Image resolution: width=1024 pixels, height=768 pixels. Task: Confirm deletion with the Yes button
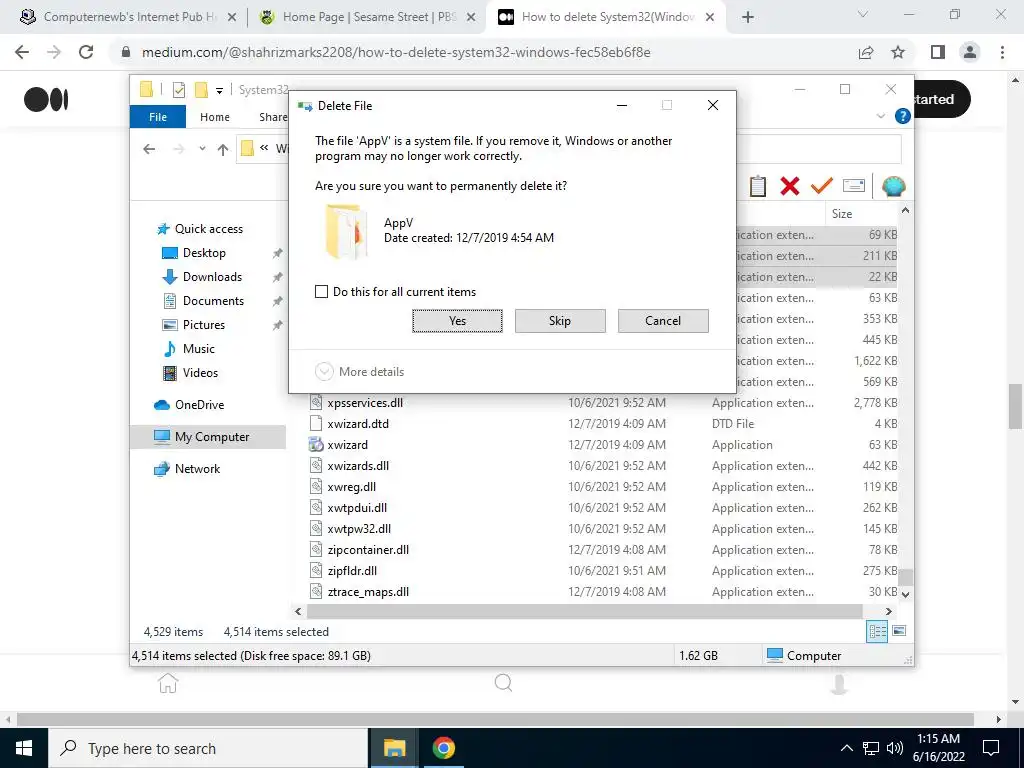pos(457,321)
